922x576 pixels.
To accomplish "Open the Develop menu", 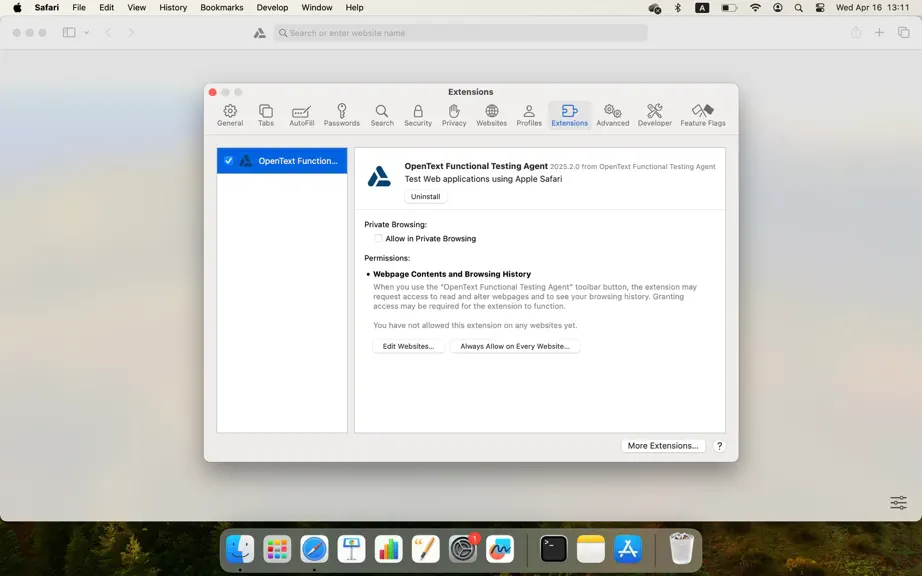I will pos(272,8).
